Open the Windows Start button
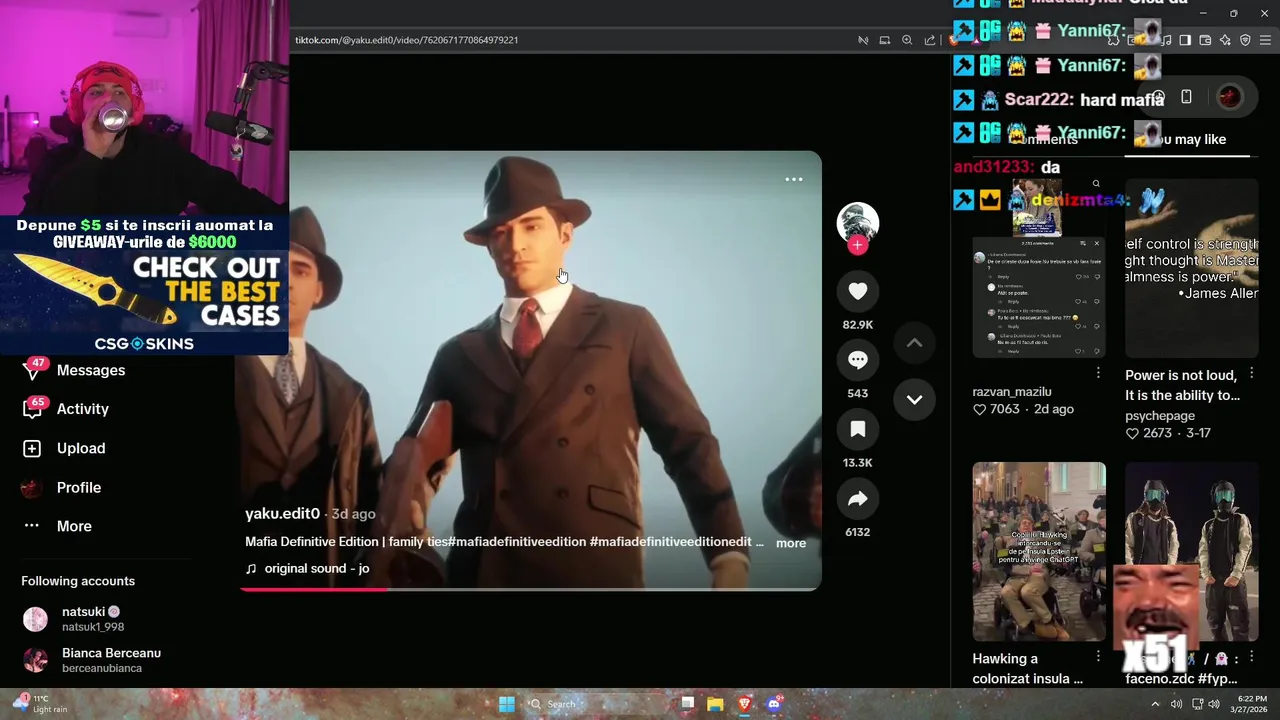 (507, 704)
